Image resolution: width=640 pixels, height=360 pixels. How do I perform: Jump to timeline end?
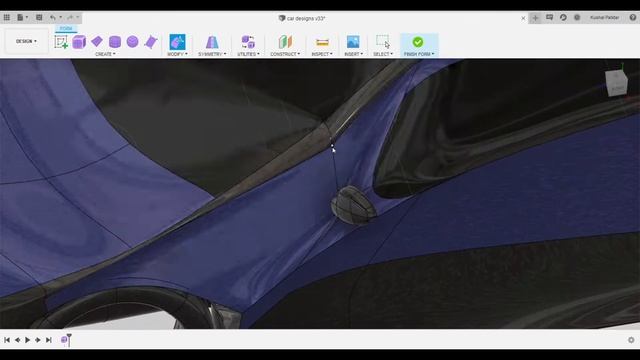(49, 340)
